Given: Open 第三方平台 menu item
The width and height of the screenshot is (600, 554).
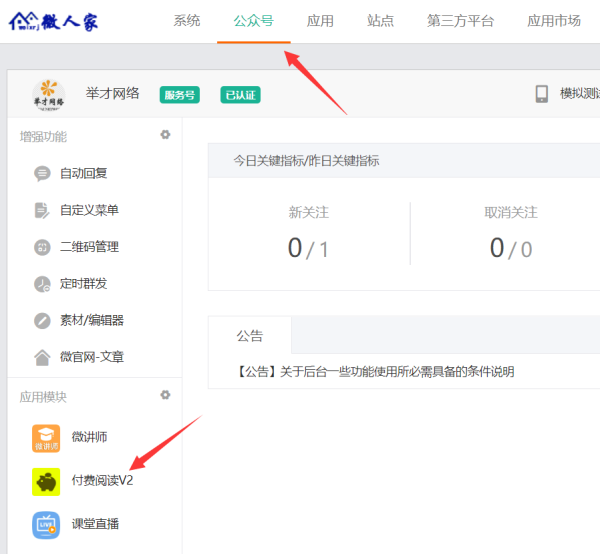Looking at the screenshot, I should point(460,21).
